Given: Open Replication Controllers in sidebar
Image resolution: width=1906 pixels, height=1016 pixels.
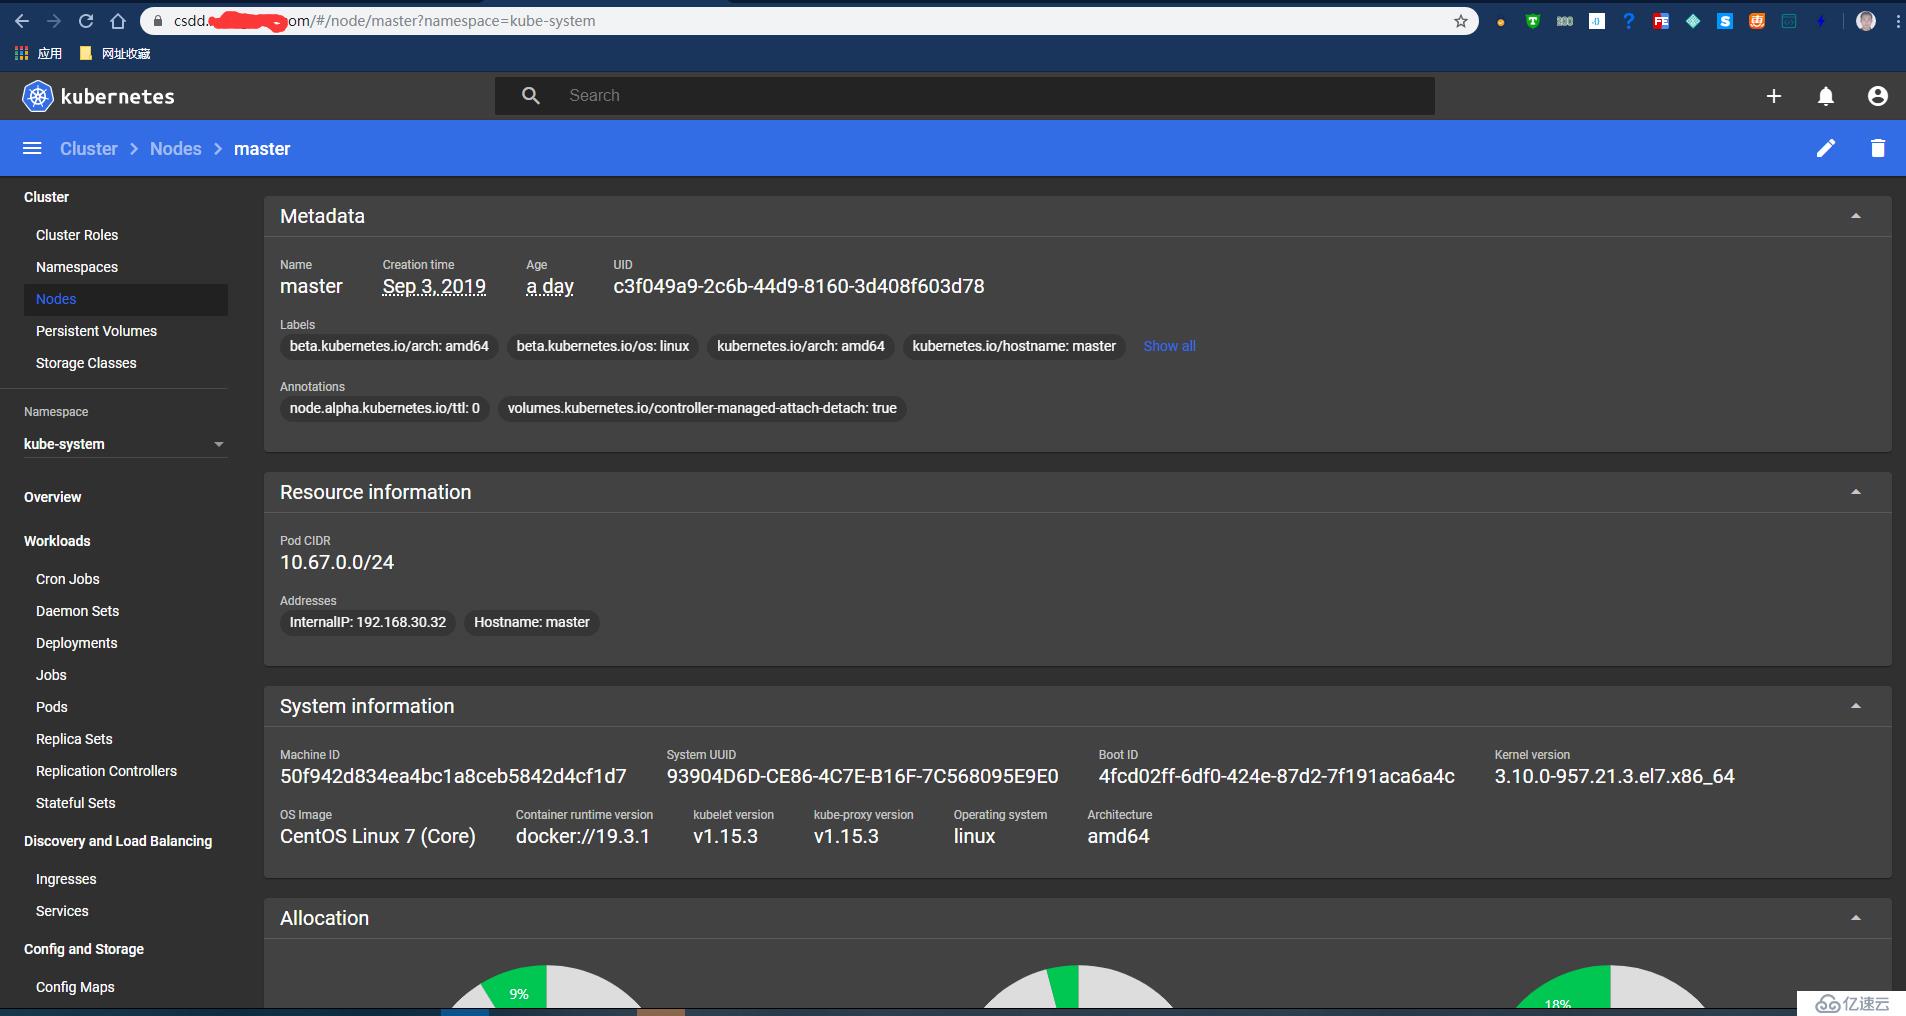Looking at the screenshot, I should (106, 771).
